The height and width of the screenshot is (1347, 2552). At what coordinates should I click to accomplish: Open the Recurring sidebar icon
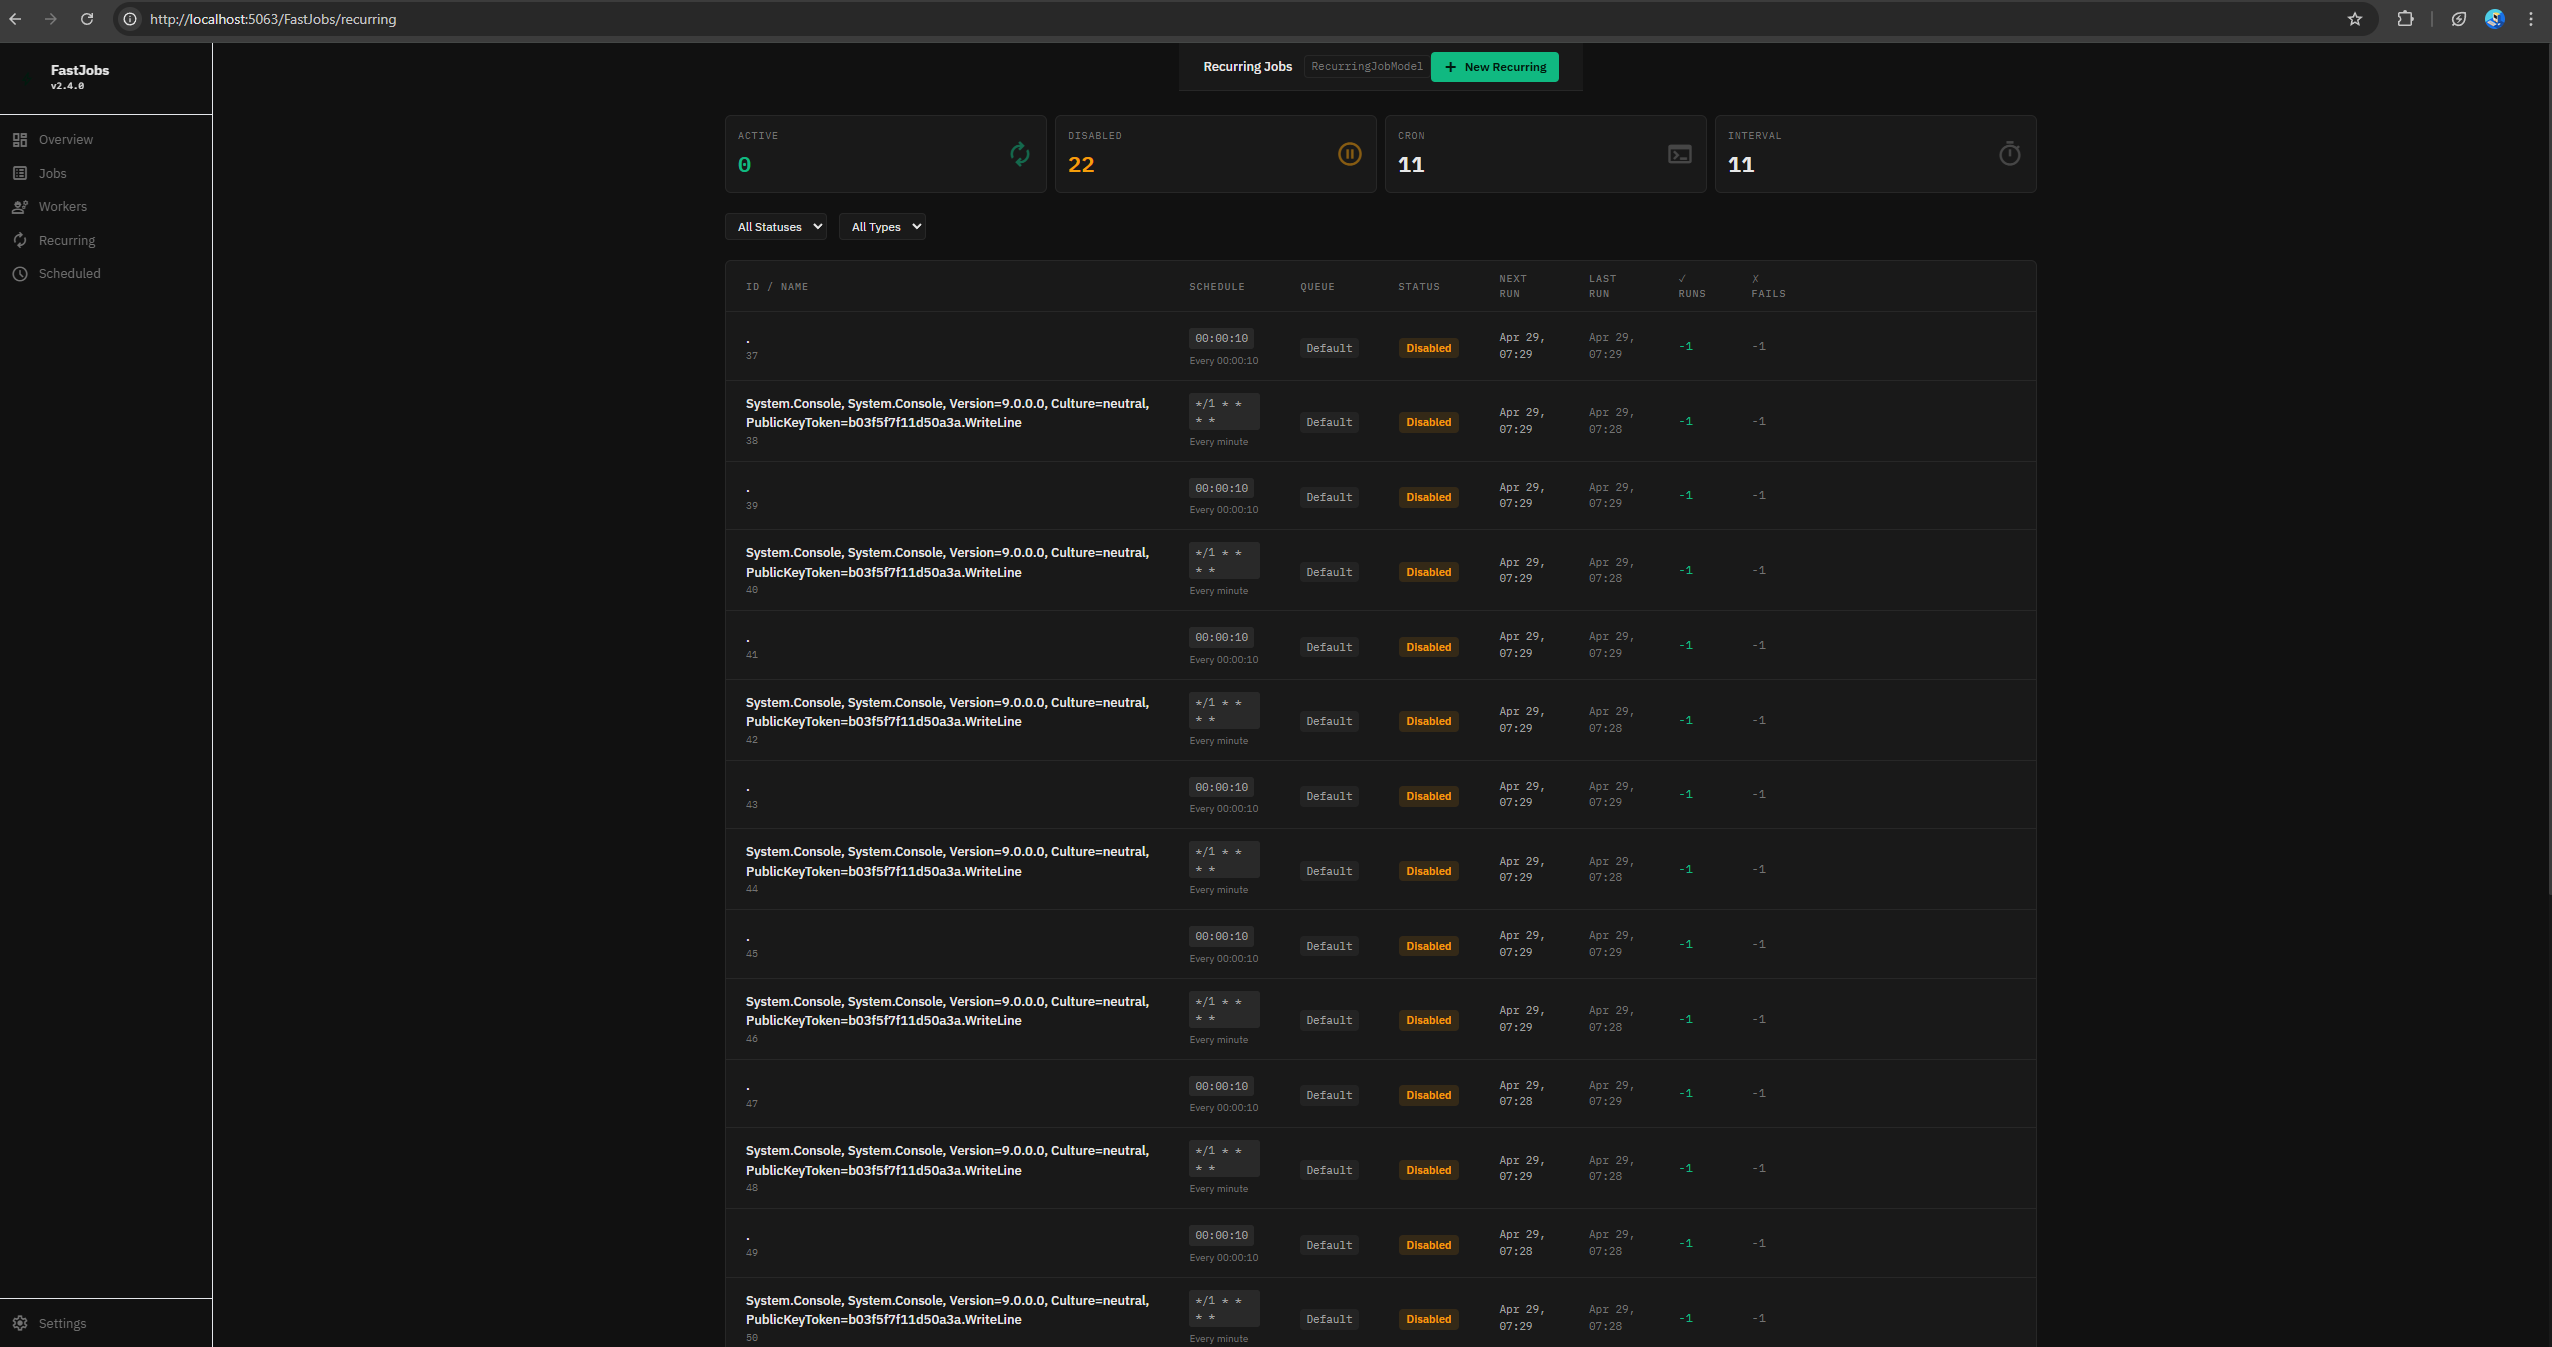point(20,241)
